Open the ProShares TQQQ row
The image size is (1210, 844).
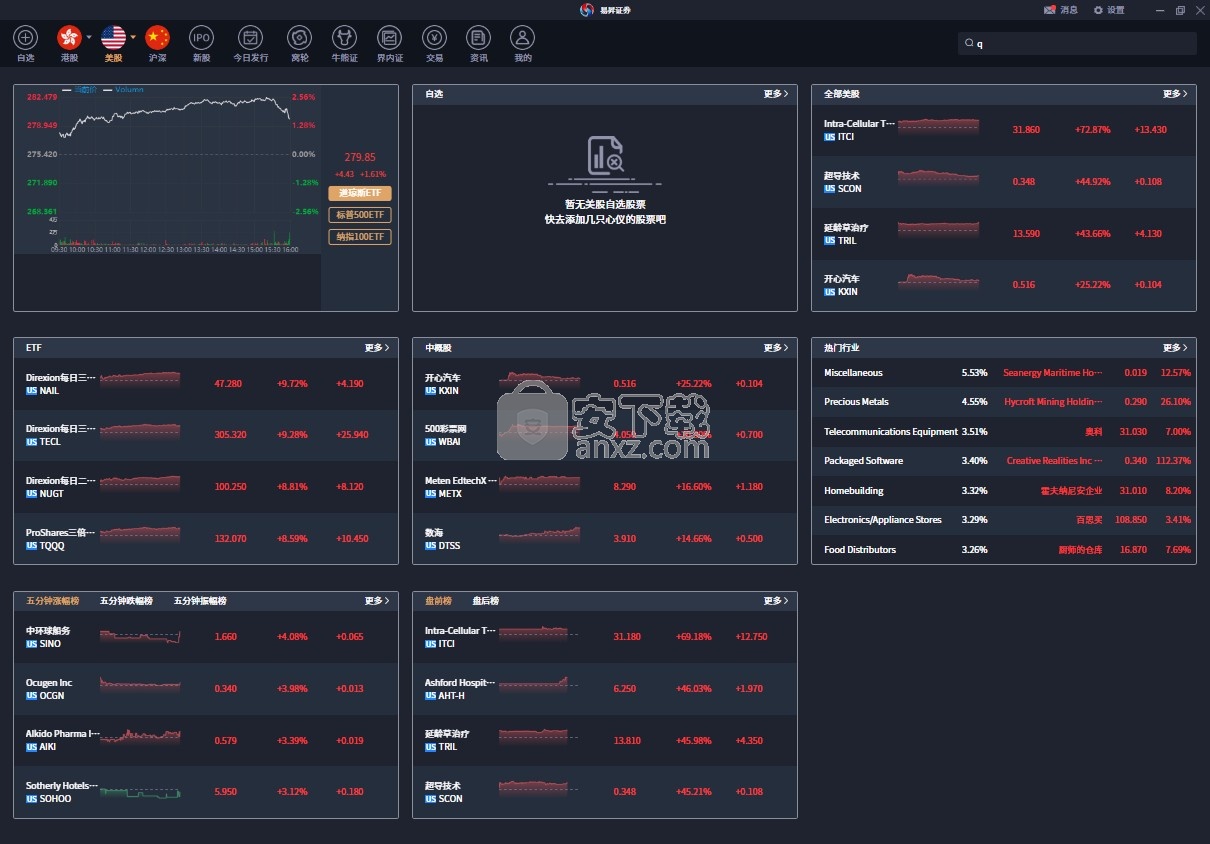point(205,539)
